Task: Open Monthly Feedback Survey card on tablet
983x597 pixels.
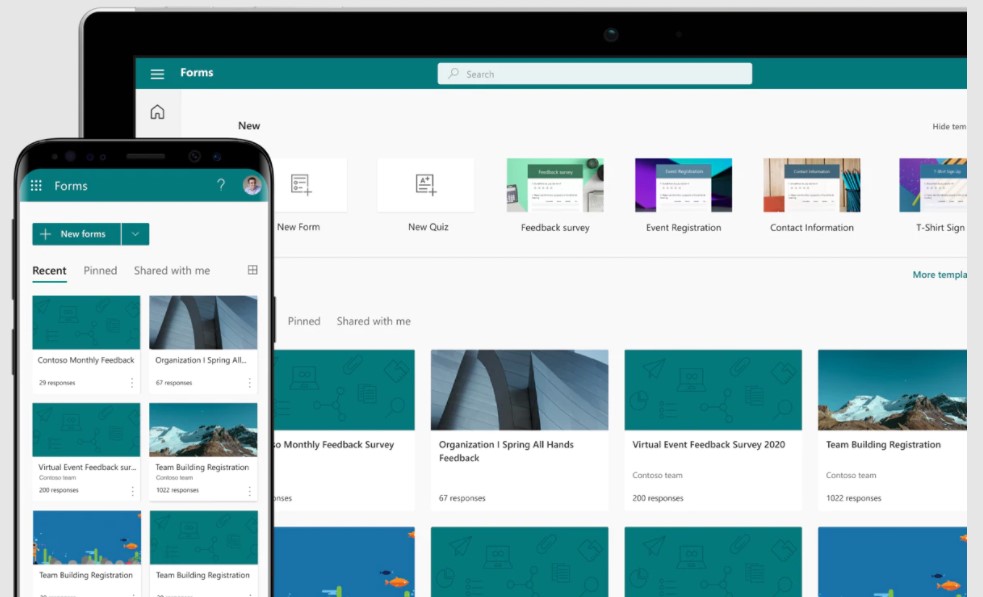Action: 344,430
